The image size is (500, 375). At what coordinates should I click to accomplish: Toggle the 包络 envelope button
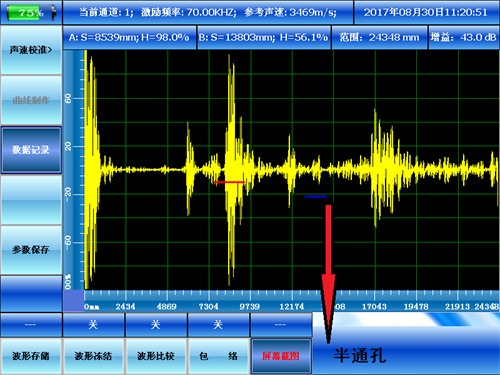pyautogui.click(x=218, y=356)
